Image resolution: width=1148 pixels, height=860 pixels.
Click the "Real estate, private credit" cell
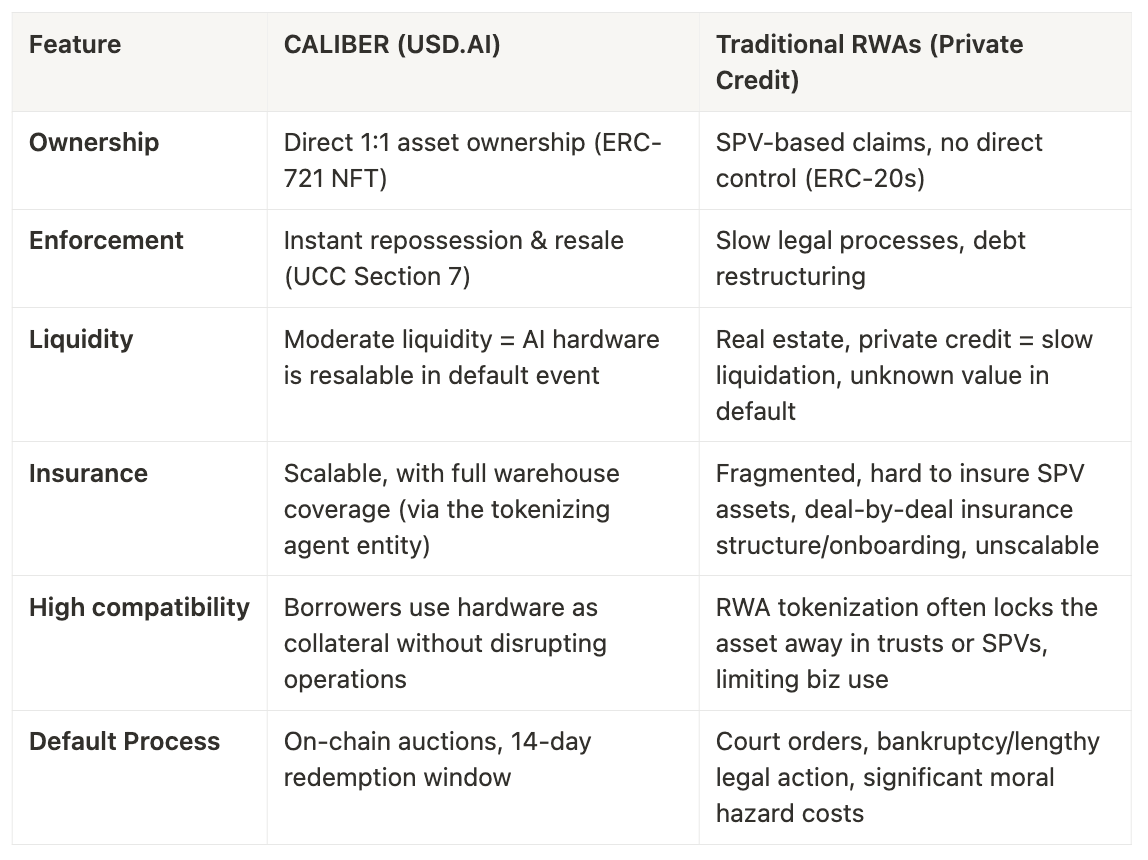coord(904,375)
